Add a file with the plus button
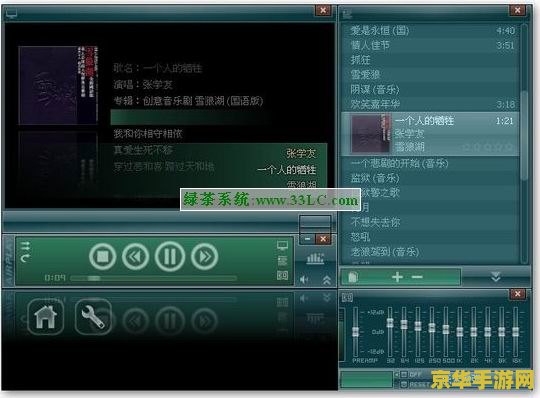 (x=397, y=277)
